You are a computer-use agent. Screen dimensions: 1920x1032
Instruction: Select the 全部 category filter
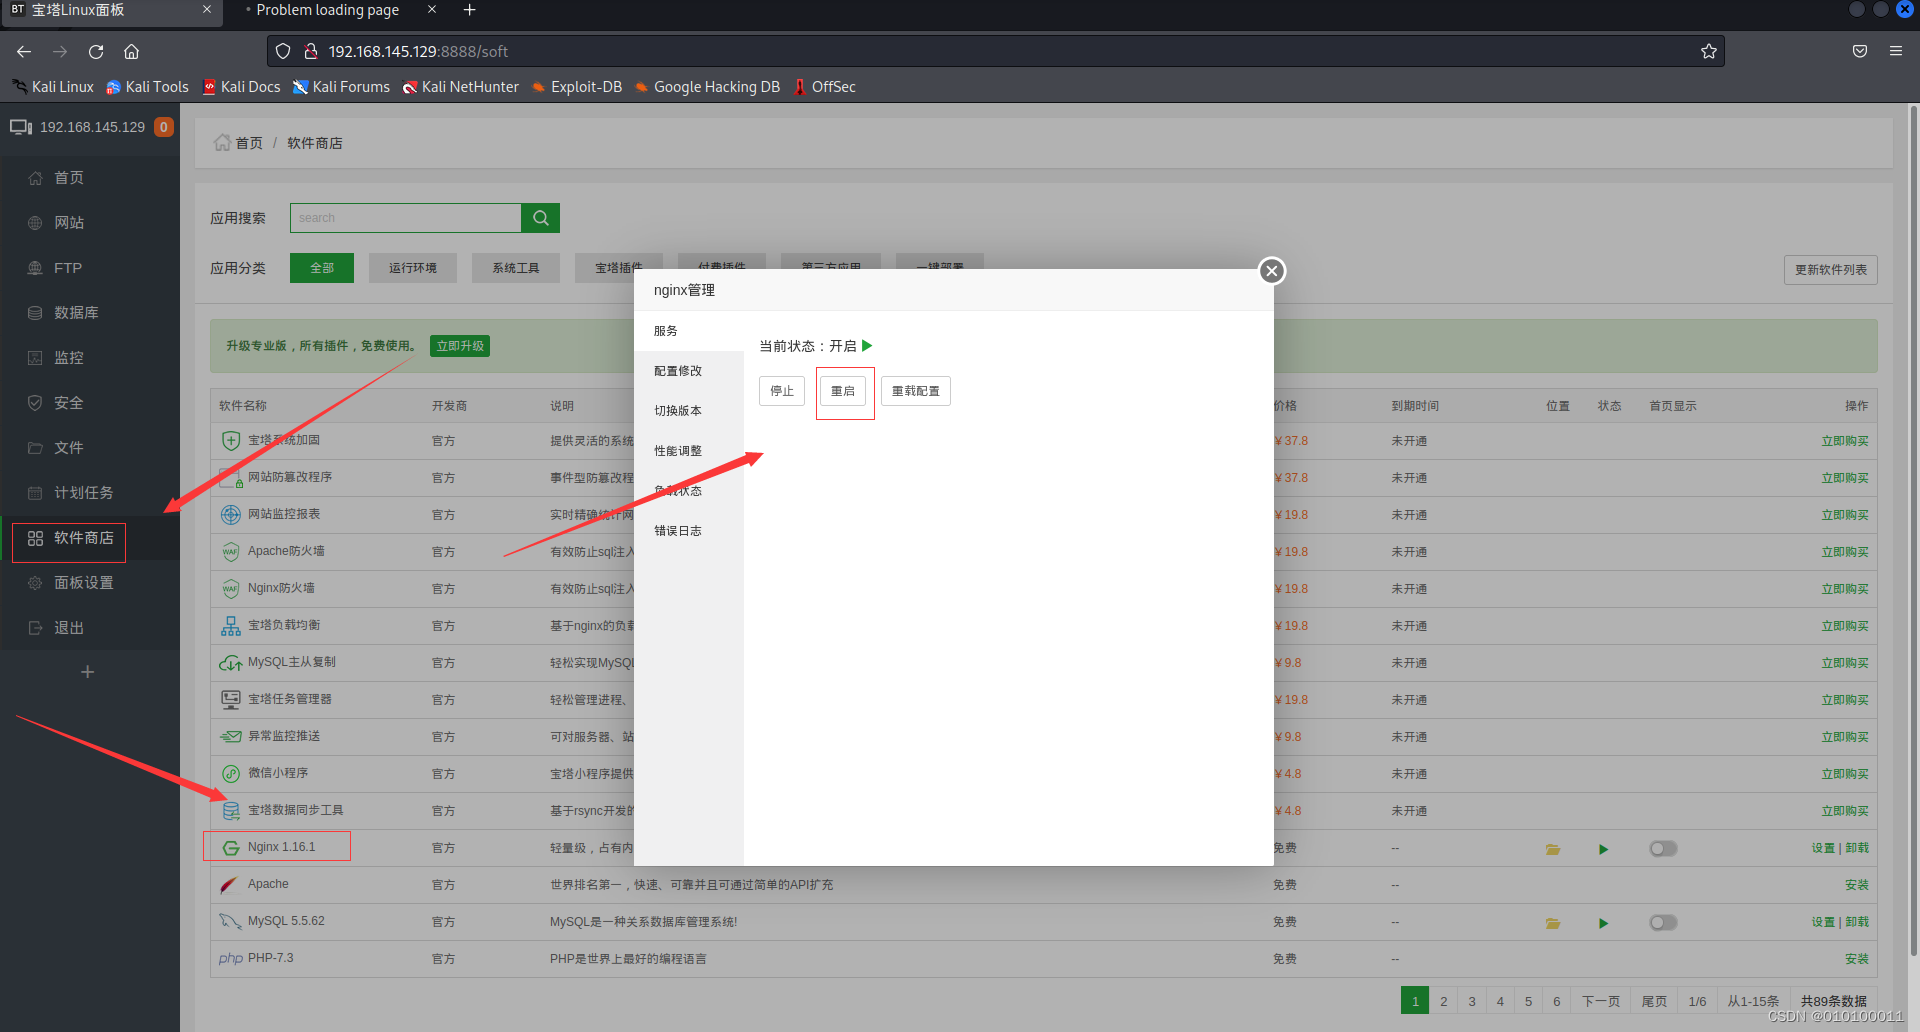(x=322, y=268)
